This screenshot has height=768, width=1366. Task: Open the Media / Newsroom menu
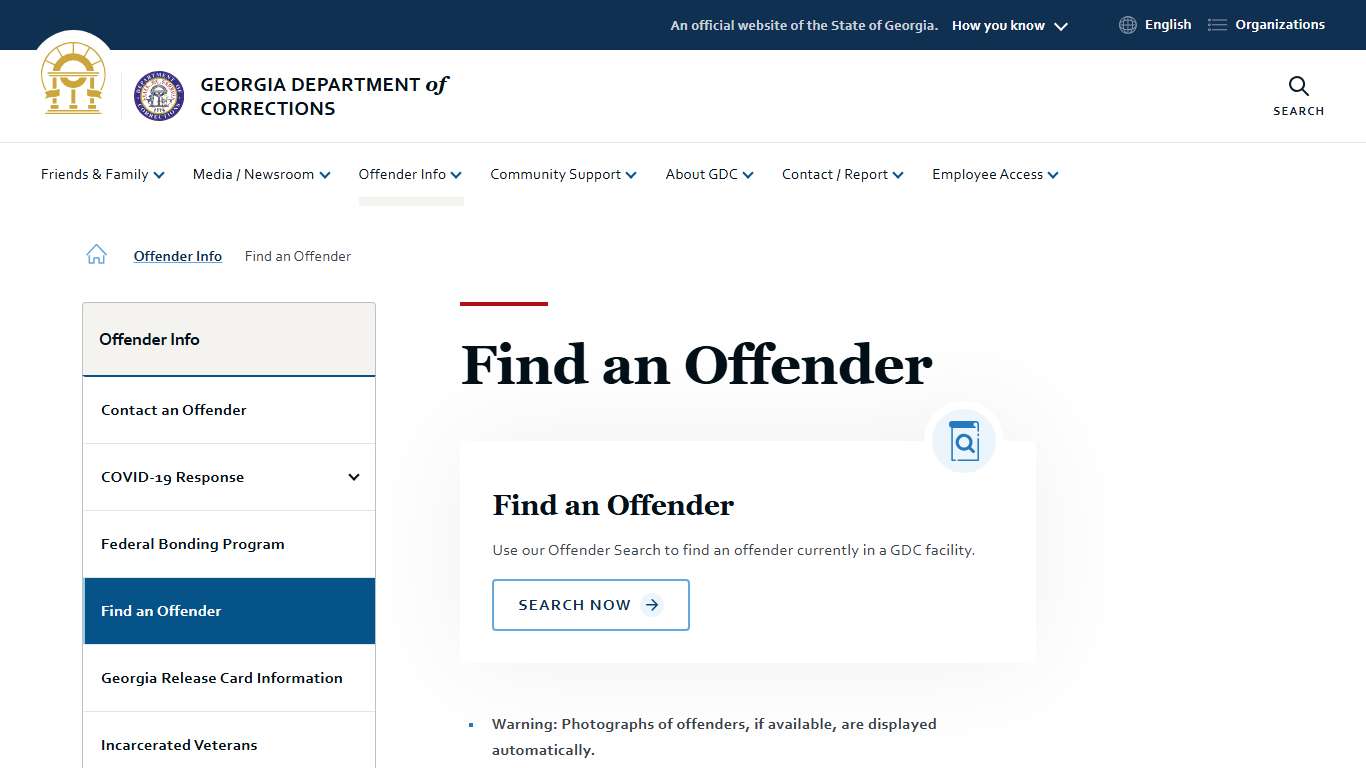[x=260, y=174]
